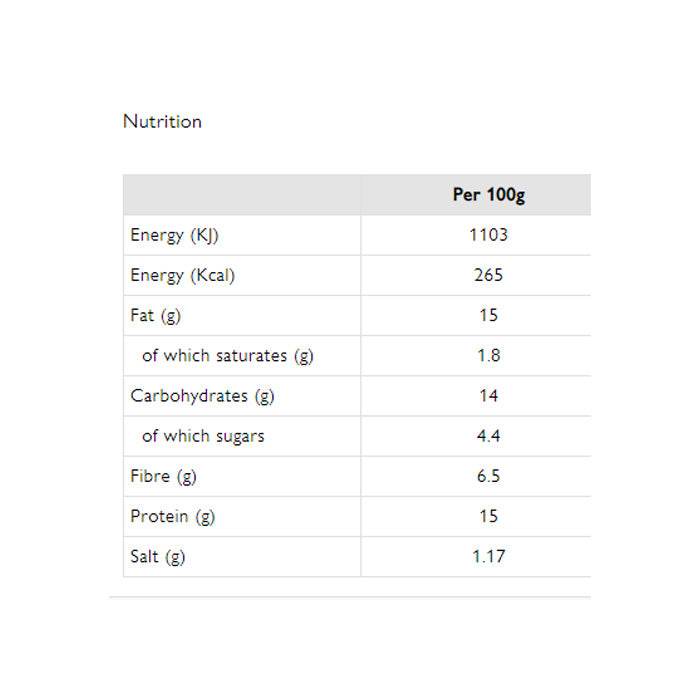Select the Per 100g column header
This screenshot has width=700, height=700.
(x=488, y=195)
